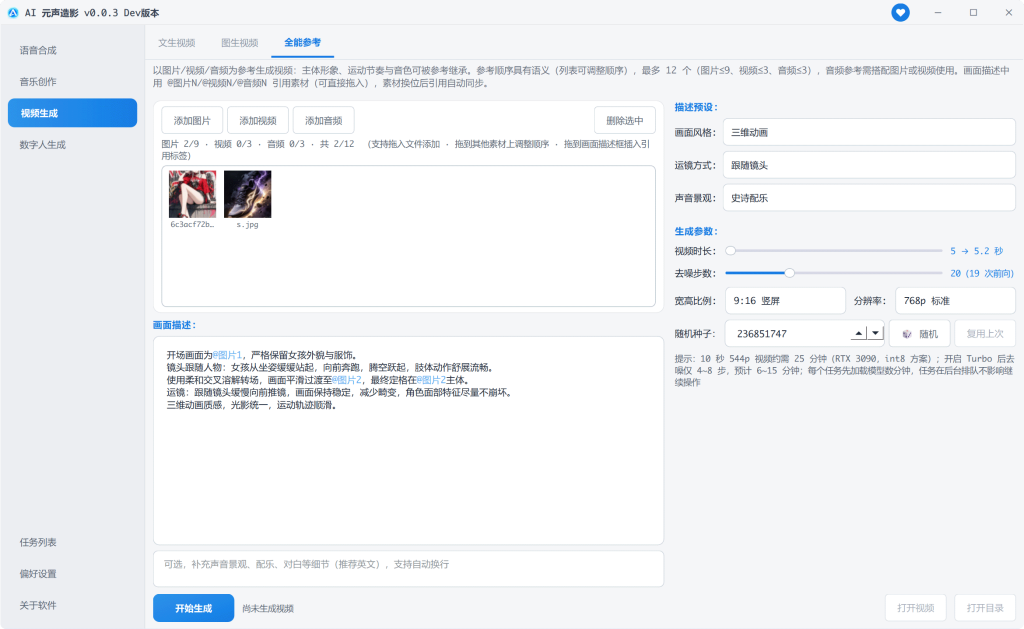
Task: Click the empty media list area border
Action: [x=408, y=236]
